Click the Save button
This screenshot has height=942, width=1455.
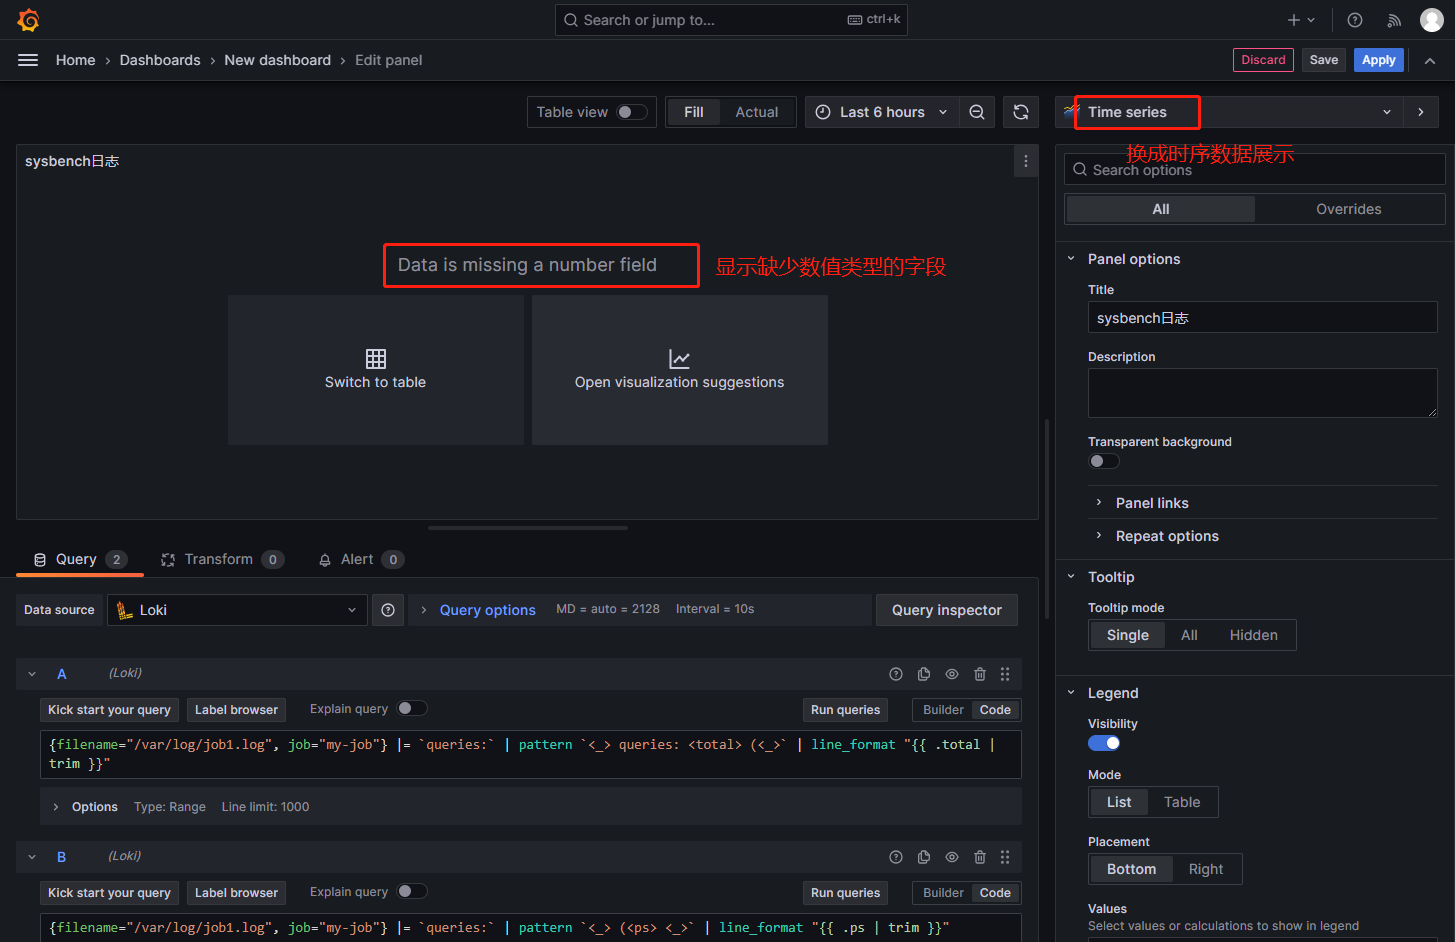coord(1324,60)
